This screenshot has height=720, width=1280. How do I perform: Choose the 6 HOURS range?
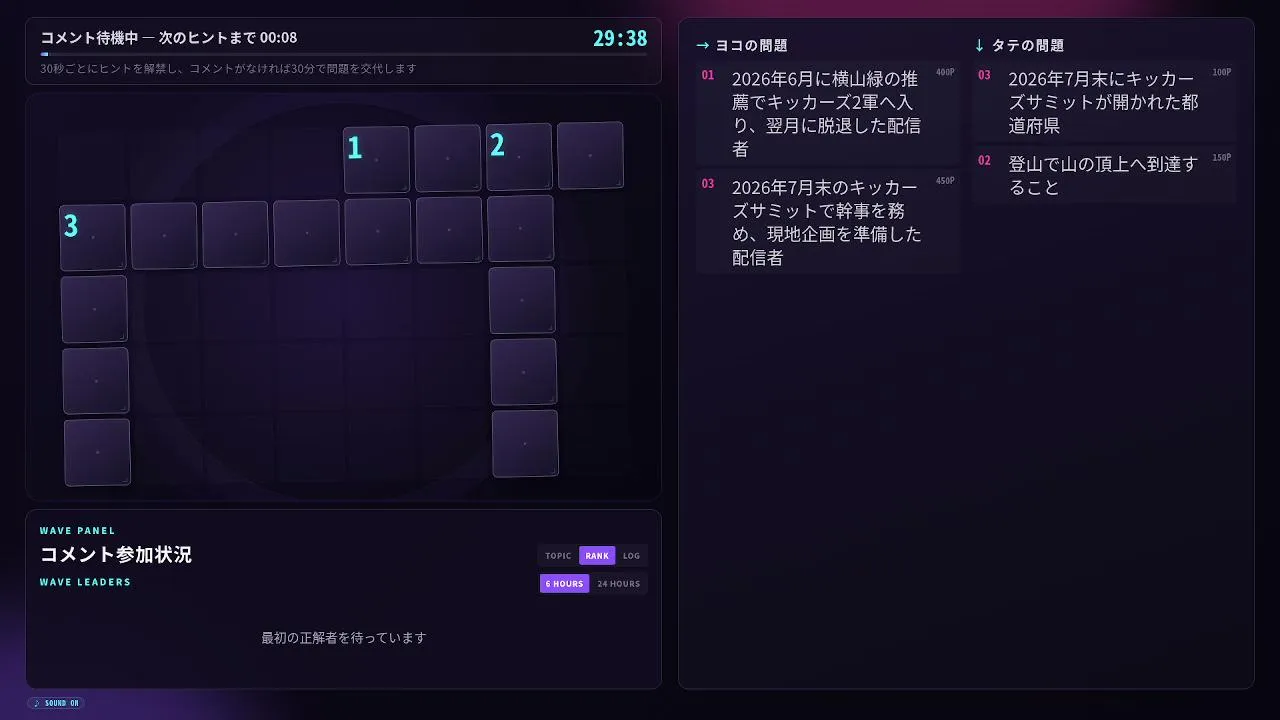pyautogui.click(x=565, y=584)
